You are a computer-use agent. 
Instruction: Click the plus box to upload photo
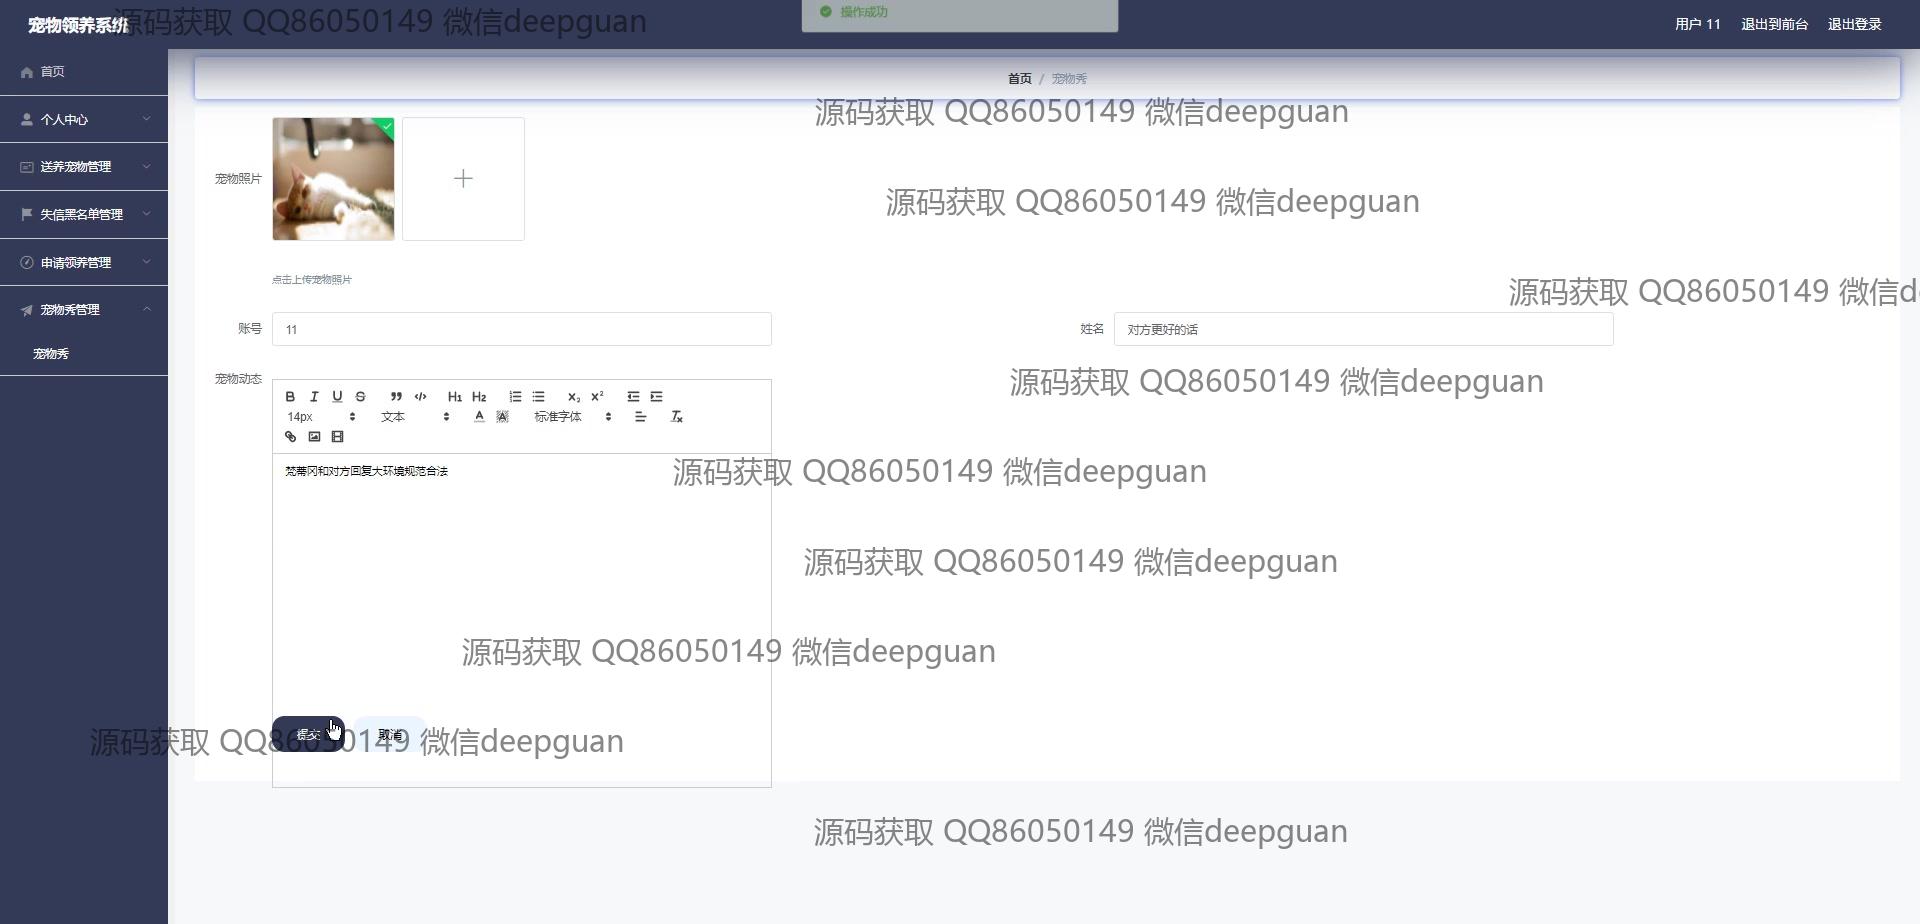463,179
